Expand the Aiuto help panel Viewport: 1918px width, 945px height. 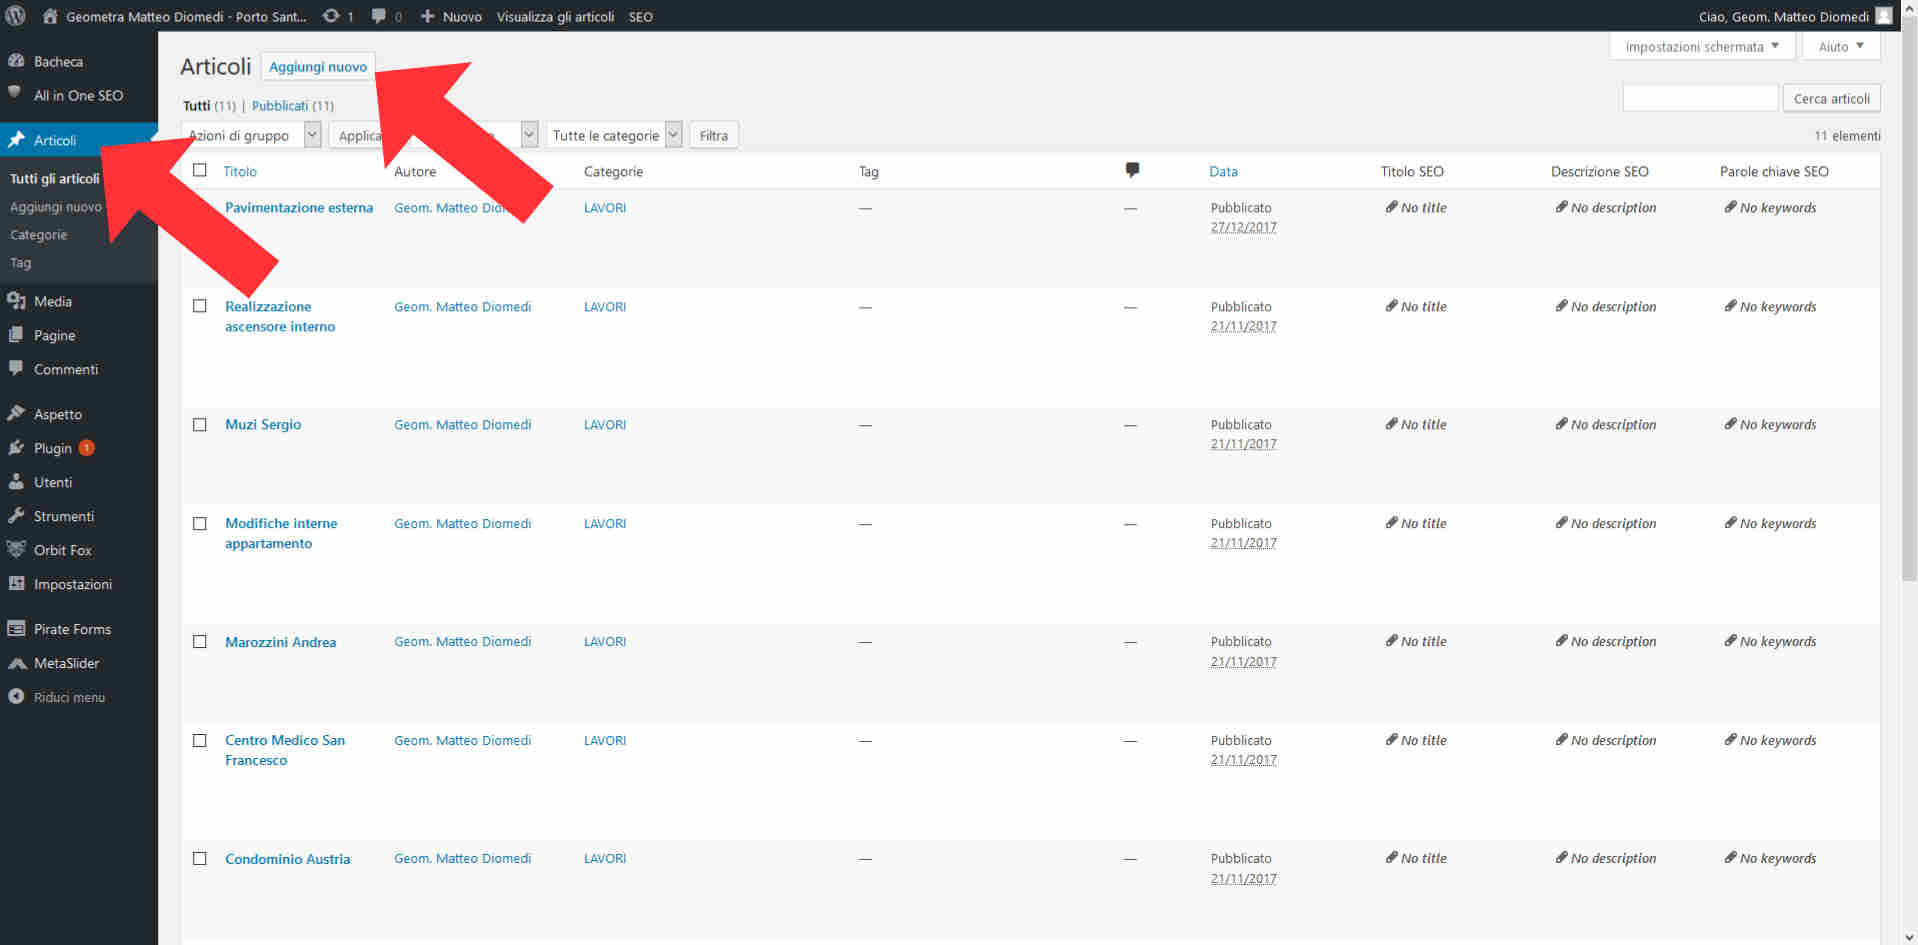tap(1840, 46)
